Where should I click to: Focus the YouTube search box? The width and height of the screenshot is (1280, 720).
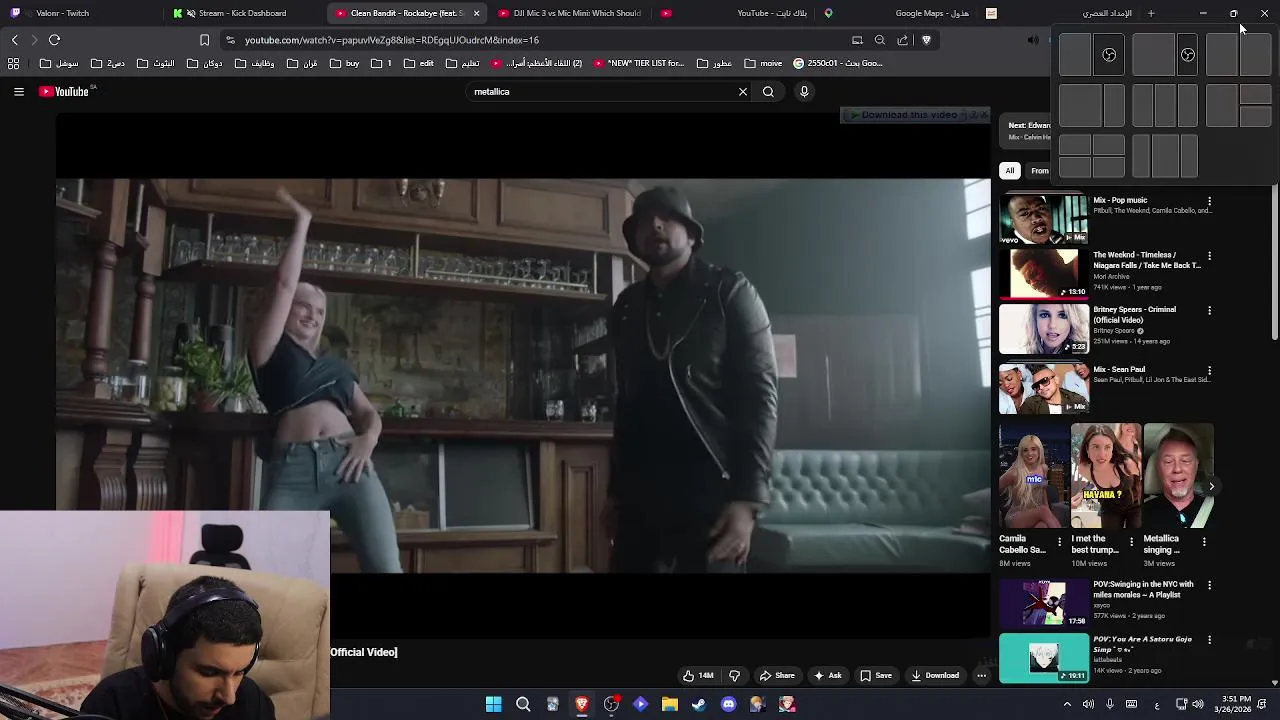(x=600, y=92)
